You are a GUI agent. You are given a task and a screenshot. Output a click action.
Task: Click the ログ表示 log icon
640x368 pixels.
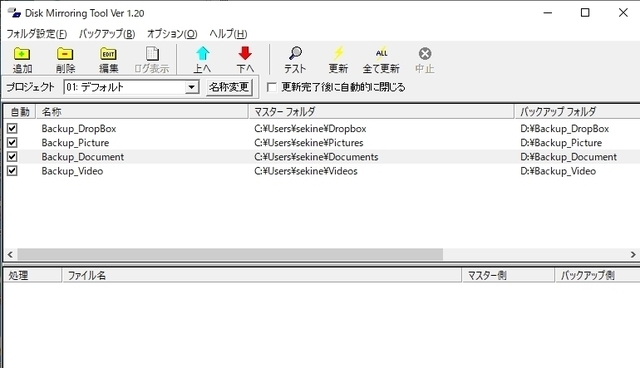(x=152, y=54)
